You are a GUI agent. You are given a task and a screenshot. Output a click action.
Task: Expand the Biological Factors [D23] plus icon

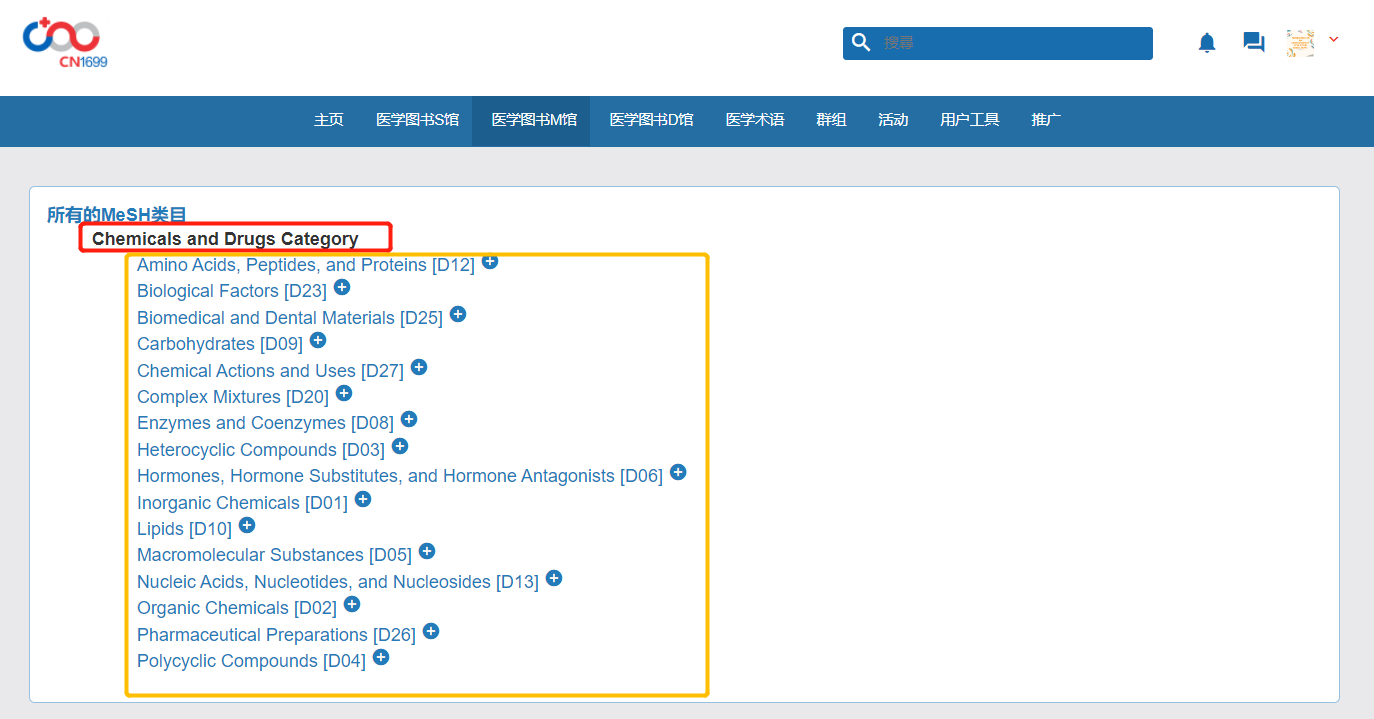342,287
